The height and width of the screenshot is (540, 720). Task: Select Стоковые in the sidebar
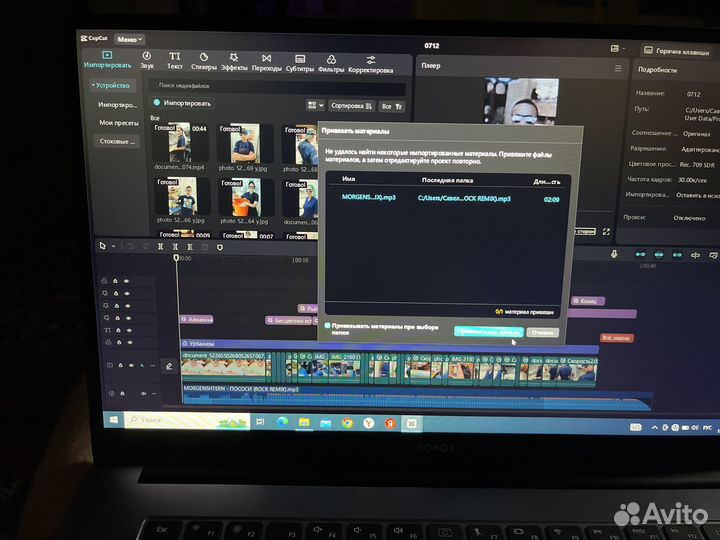117,141
